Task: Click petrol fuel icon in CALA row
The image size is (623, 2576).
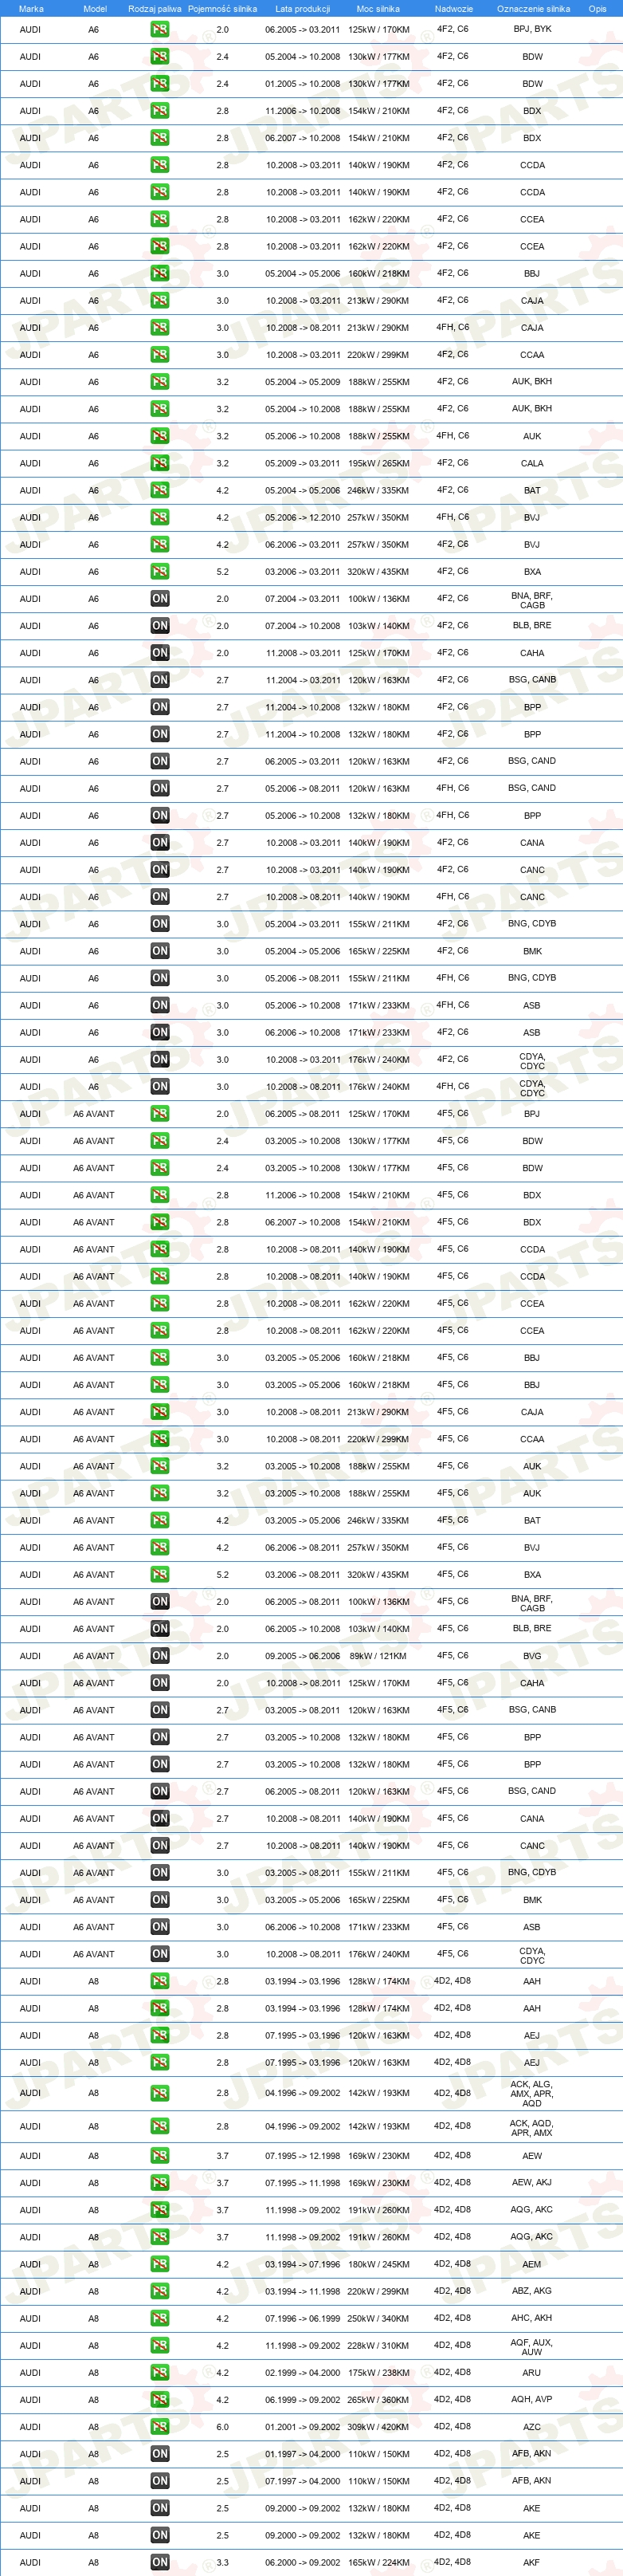Action: coord(160,463)
